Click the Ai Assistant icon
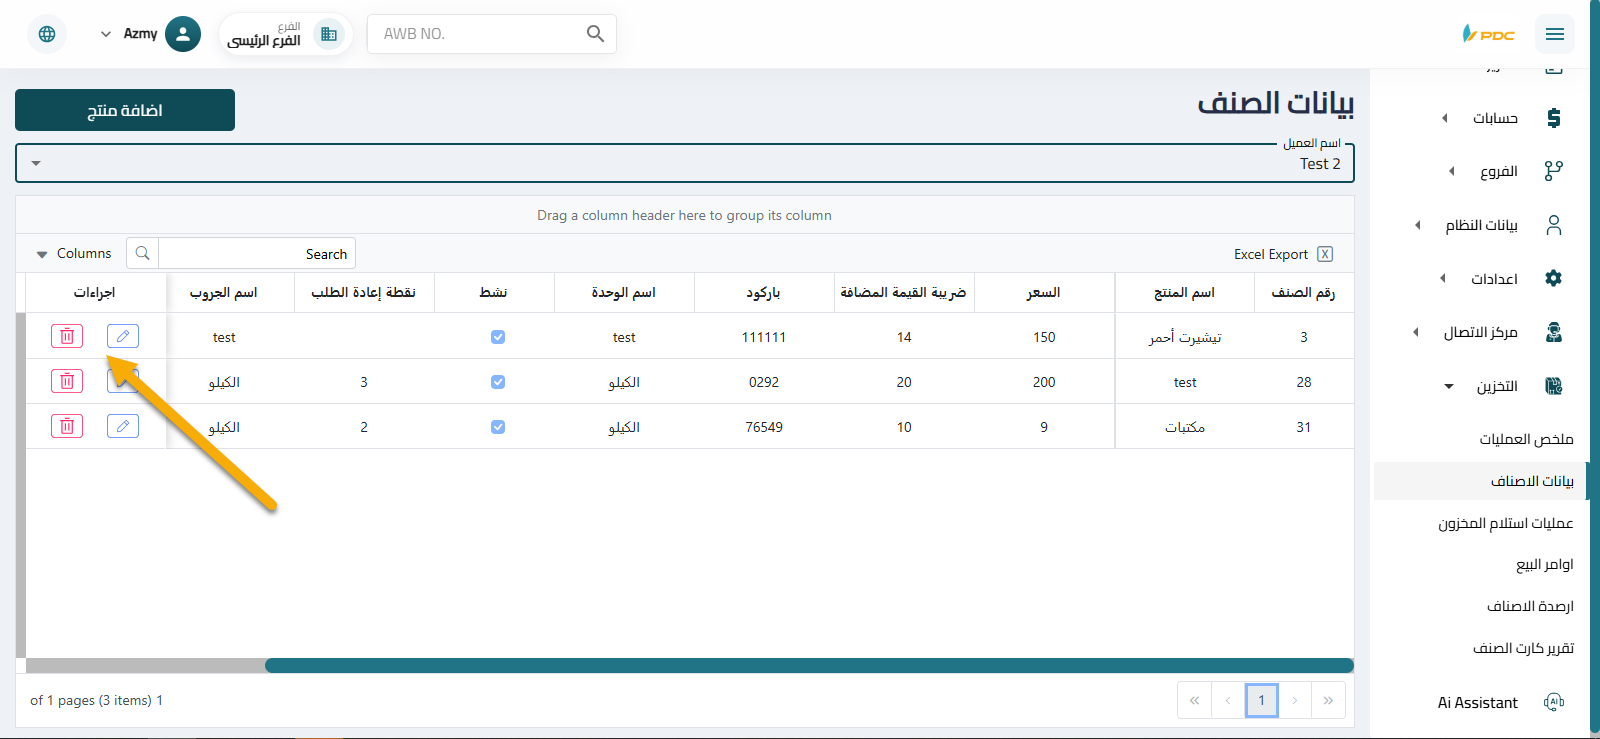1600x739 pixels. pyautogui.click(x=1553, y=702)
